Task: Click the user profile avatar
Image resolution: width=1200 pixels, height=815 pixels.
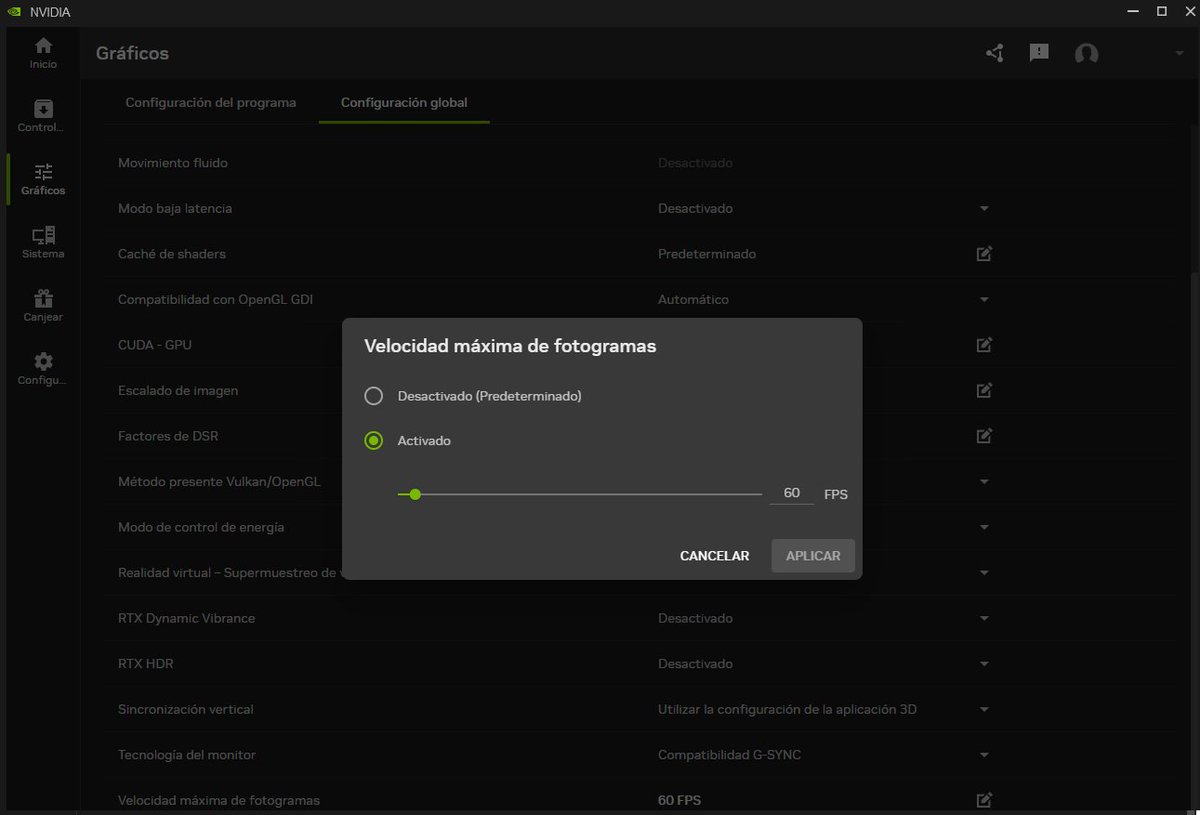Action: (x=1086, y=54)
